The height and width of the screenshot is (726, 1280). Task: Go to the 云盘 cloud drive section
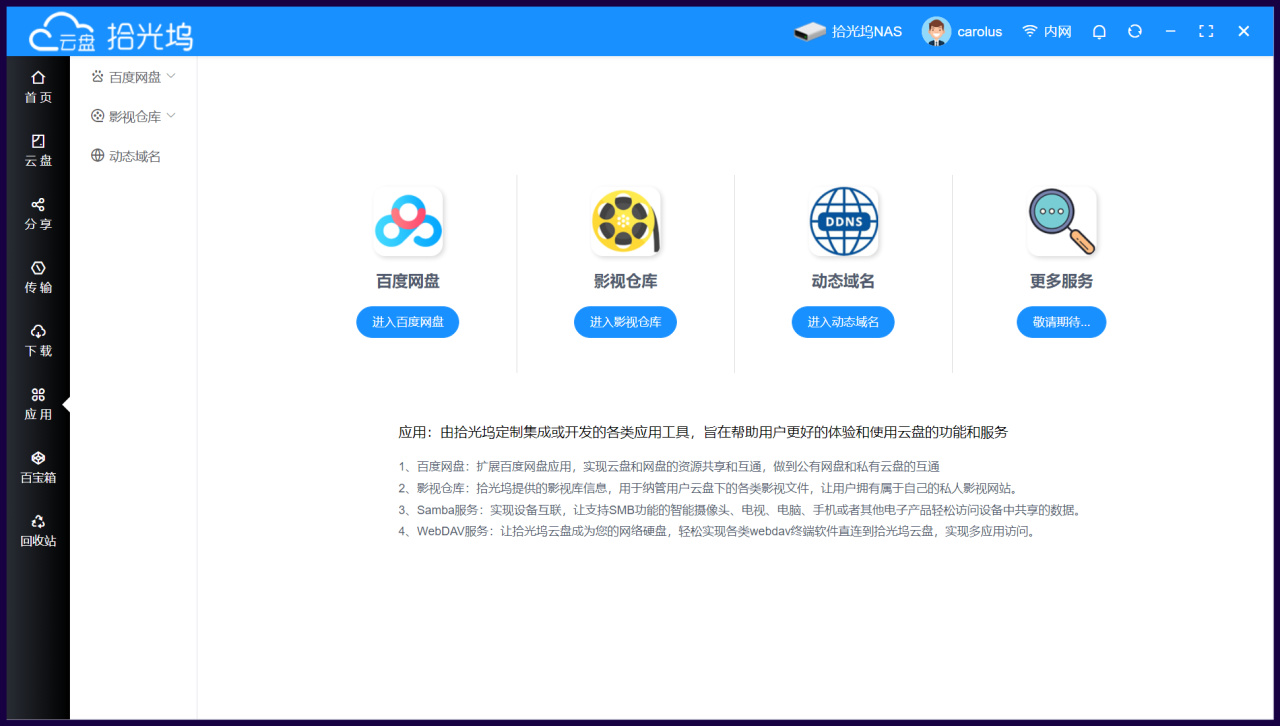(x=38, y=150)
